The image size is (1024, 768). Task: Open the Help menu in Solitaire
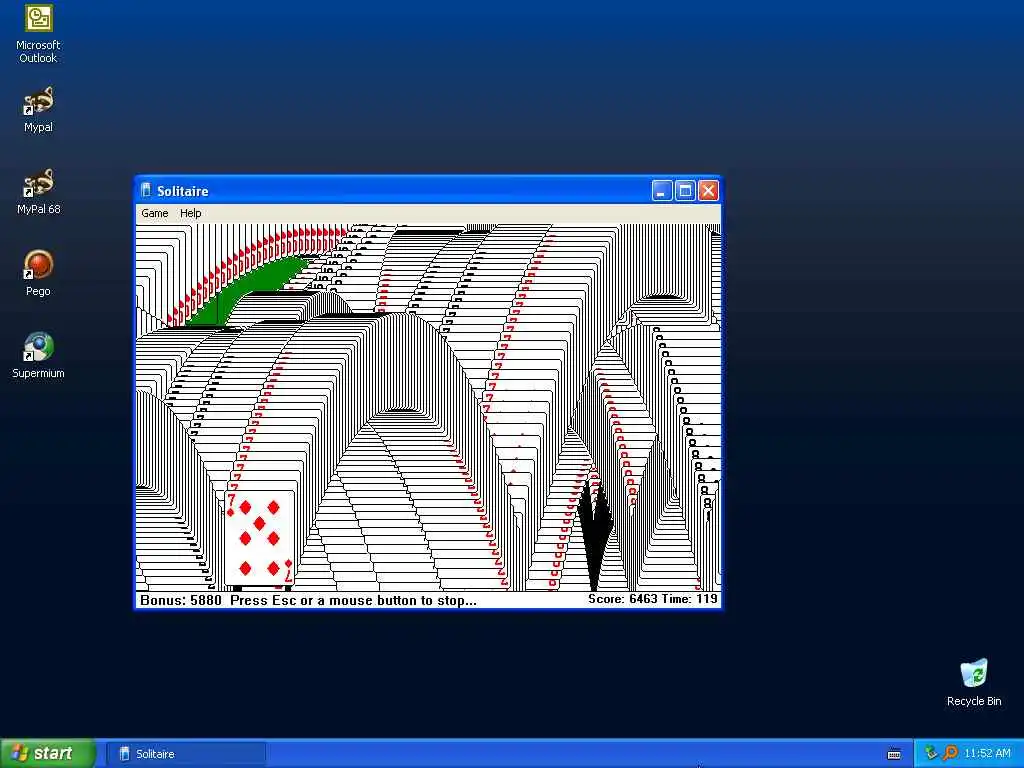(x=190, y=213)
